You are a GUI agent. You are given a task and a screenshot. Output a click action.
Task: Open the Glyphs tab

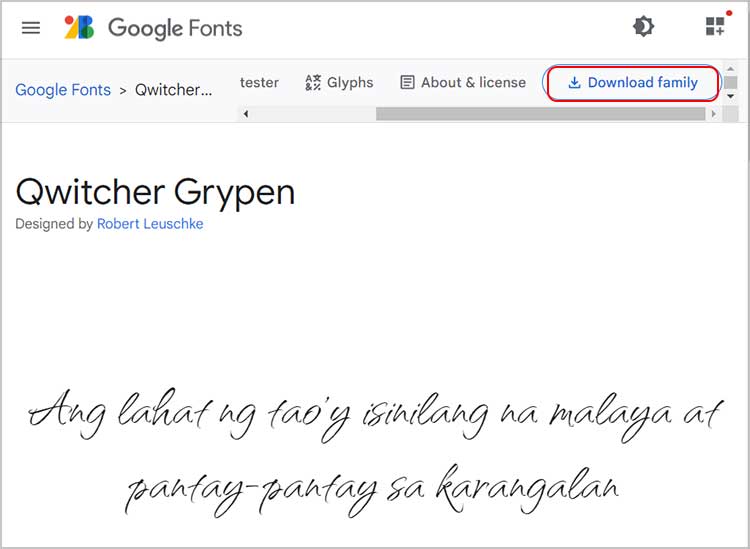pos(339,82)
